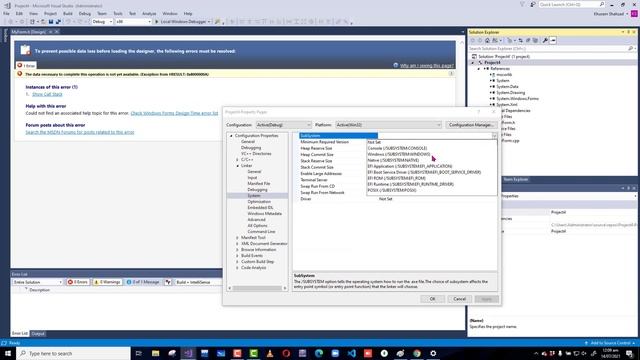
Task: Click the Save icon in the toolbar
Action: tap(51, 22)
